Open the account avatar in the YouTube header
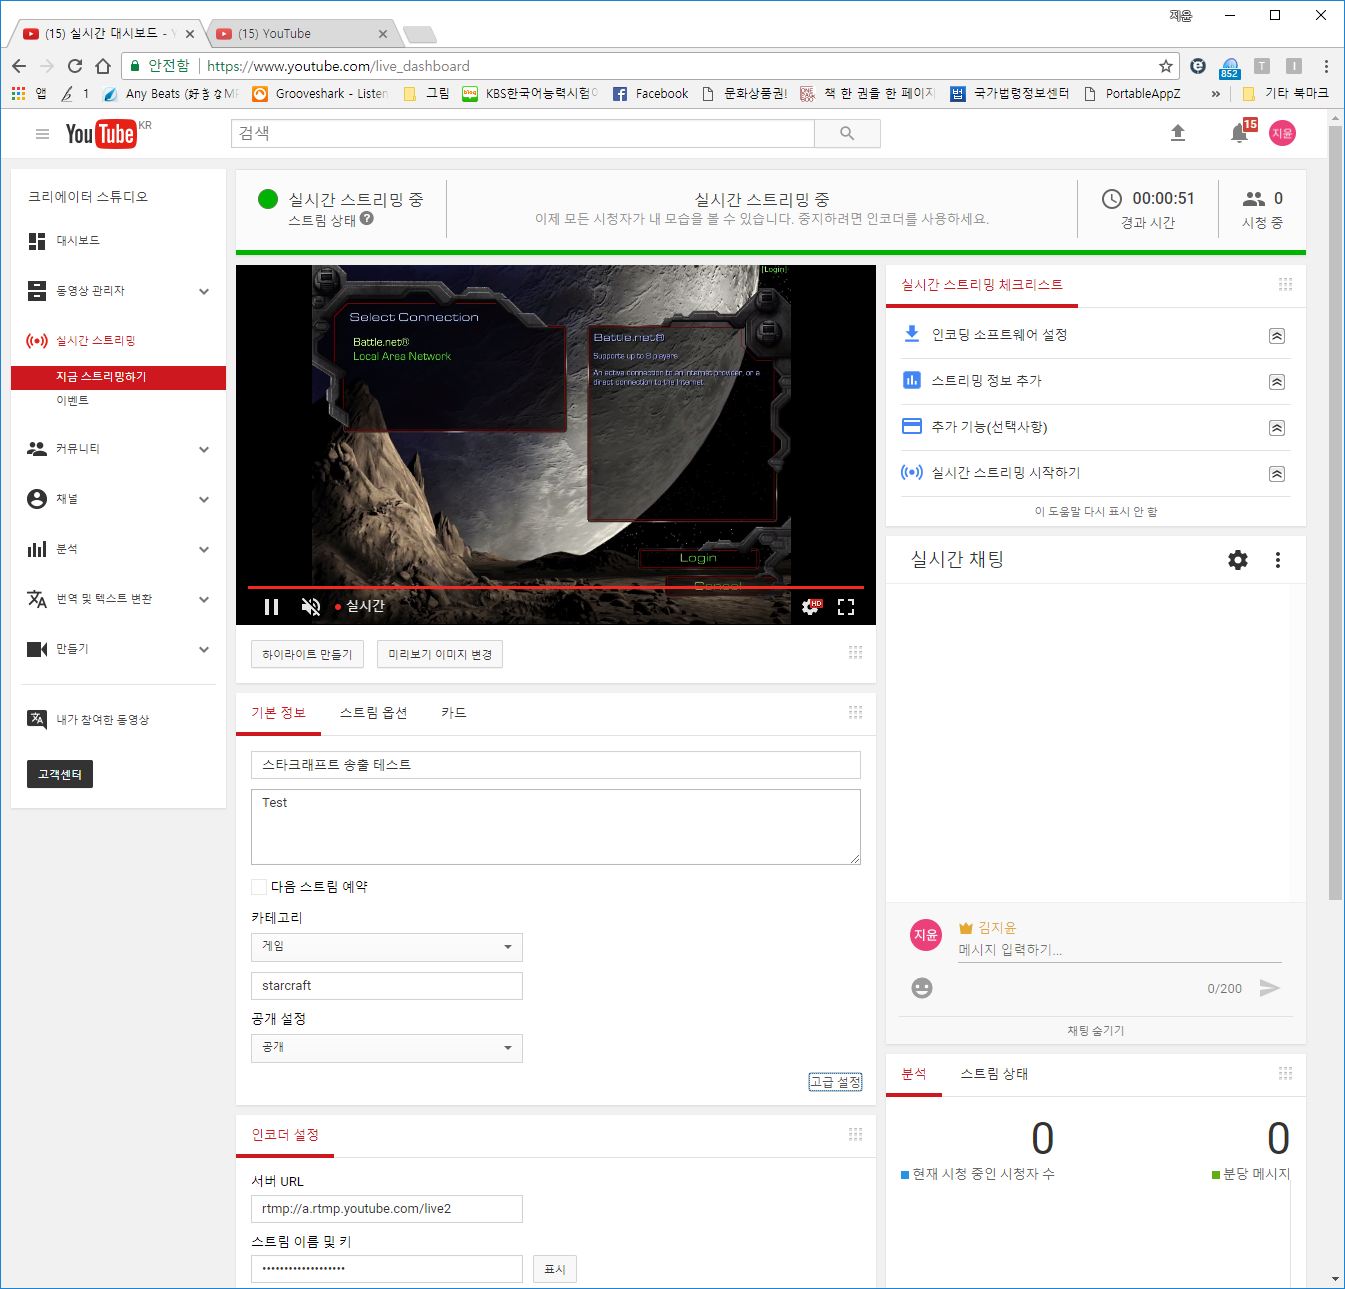Image resolution: width=1345 pixels, height=1289 pixels. (x=1282, y=133)
